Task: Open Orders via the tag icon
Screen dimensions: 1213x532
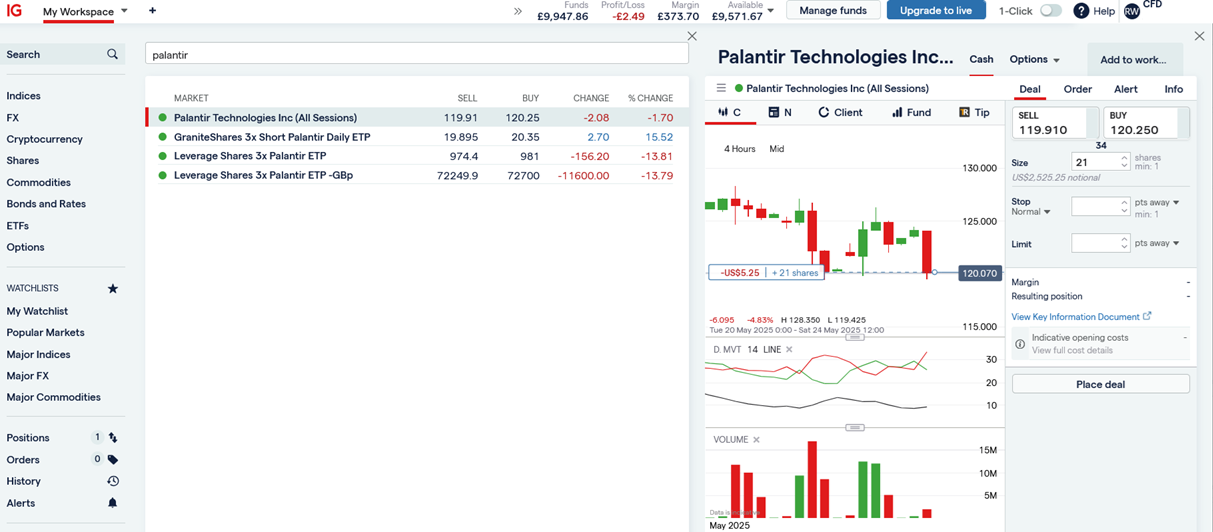Action: coord(113,460)
